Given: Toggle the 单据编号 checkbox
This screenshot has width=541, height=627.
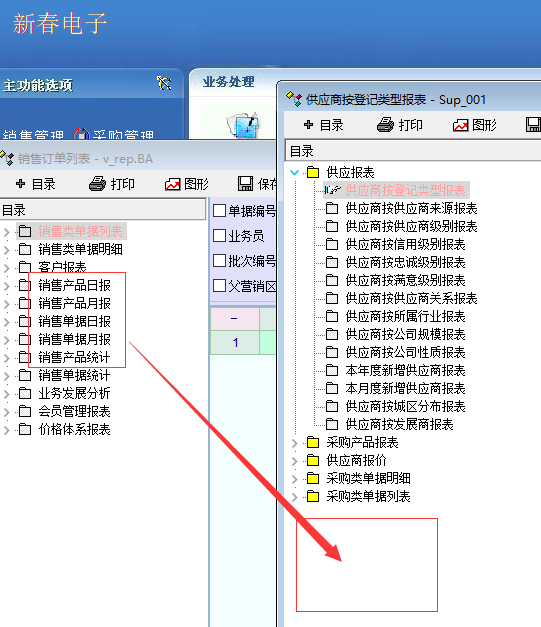Looking at the screenshot, I should pyautogui.click(x=219, y=210).
